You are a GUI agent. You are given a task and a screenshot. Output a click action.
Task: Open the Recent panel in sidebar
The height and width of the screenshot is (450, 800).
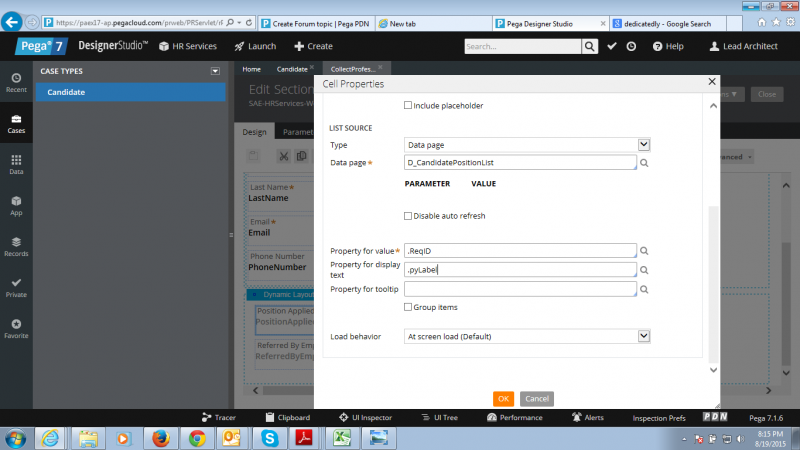point(16,82)
